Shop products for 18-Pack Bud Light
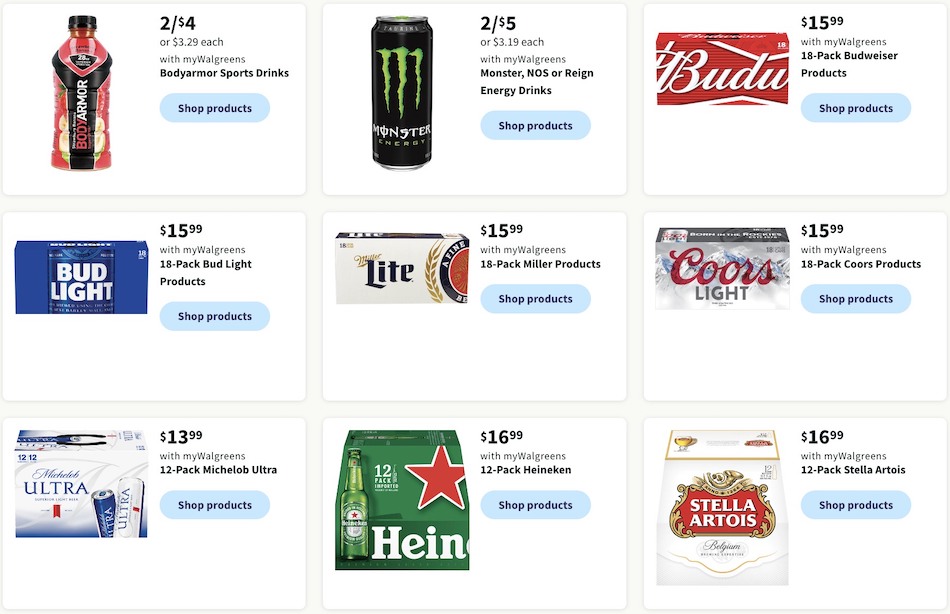Screen dimensions: 950x614 click(x=214, y=316)
